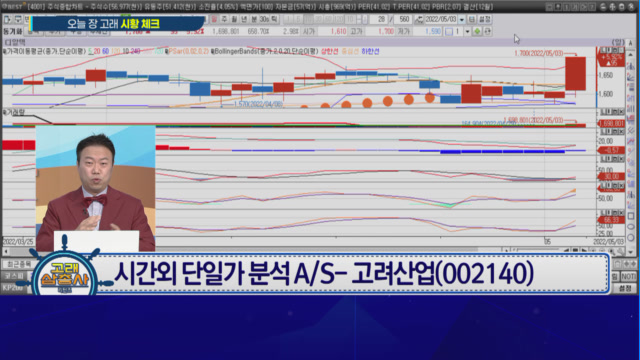Close the volume indicator pane with X
This screenshot has height=360, width=640.
point(621,112)
